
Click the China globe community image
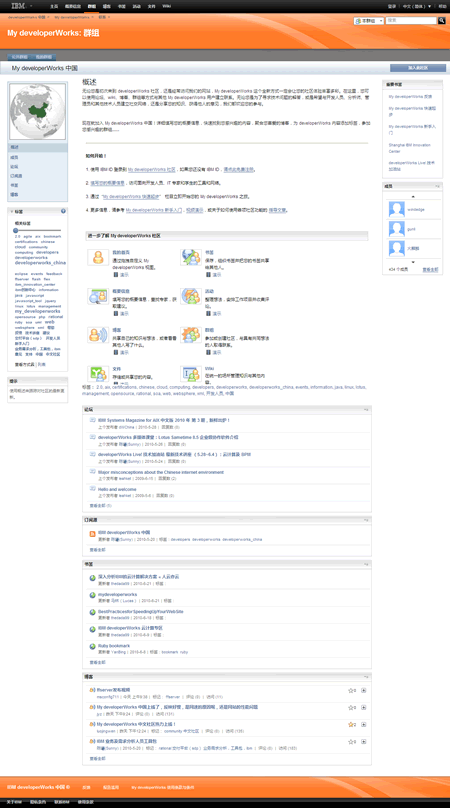[x=38, y=112]
